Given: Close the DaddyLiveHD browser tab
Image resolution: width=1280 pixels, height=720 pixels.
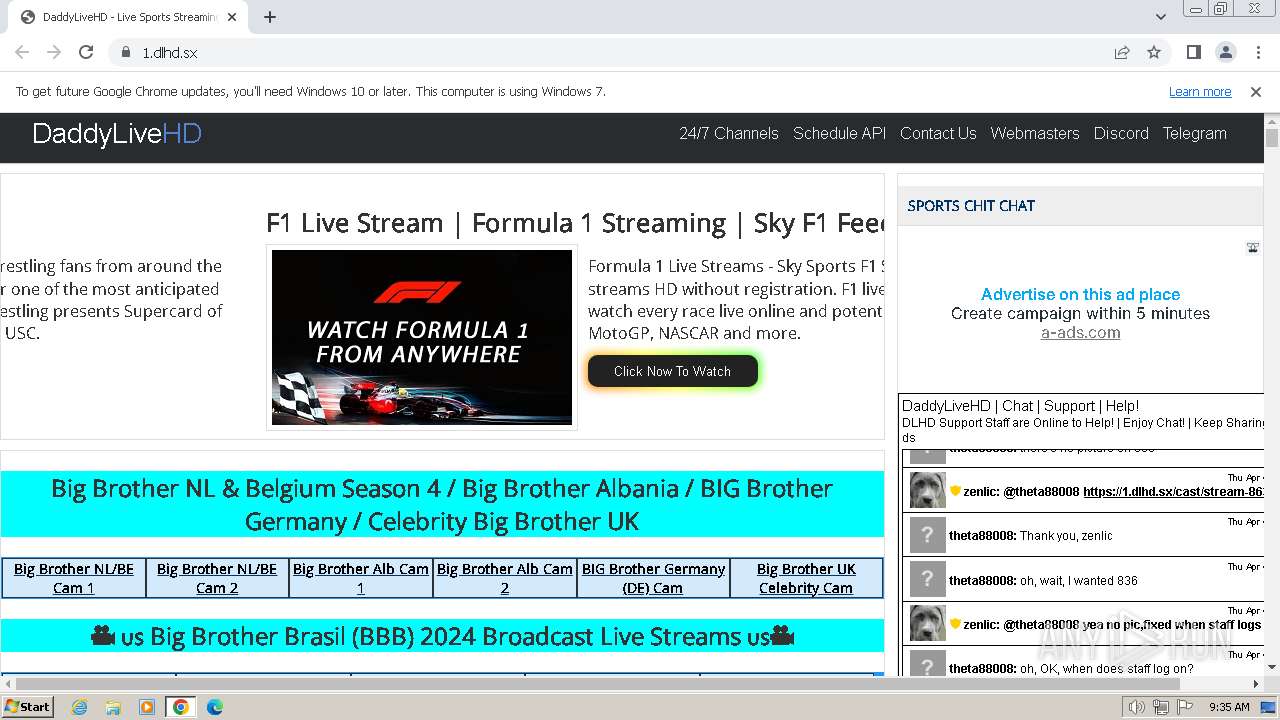Looking at the screenshot, I should point(232,17).
